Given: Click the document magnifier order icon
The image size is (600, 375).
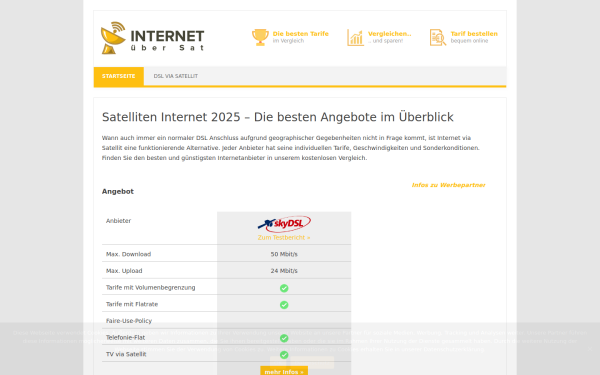Looking at the screenshot, I should tap(438, 38).
